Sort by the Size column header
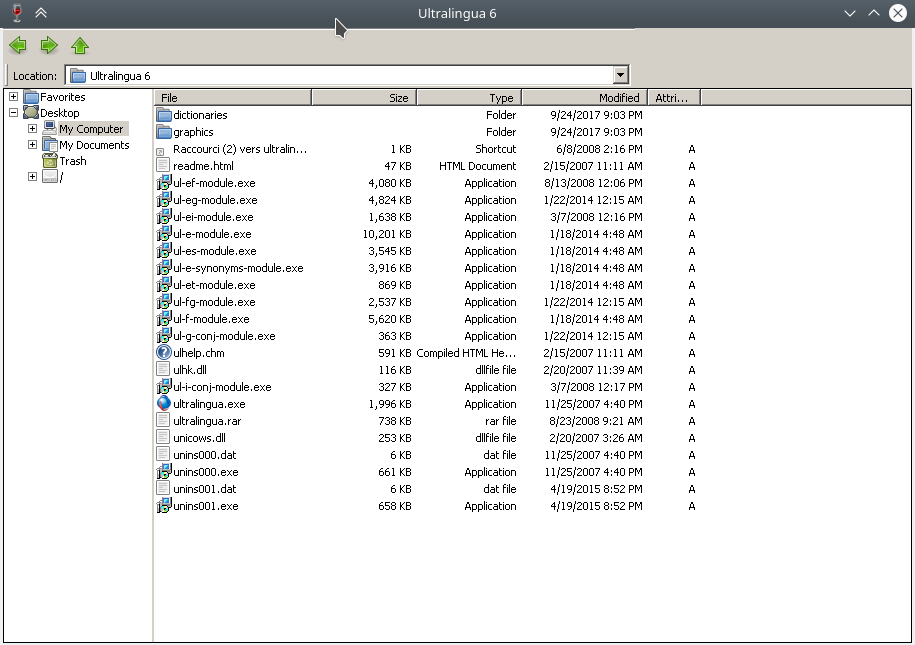 click(x=364, y=98)
